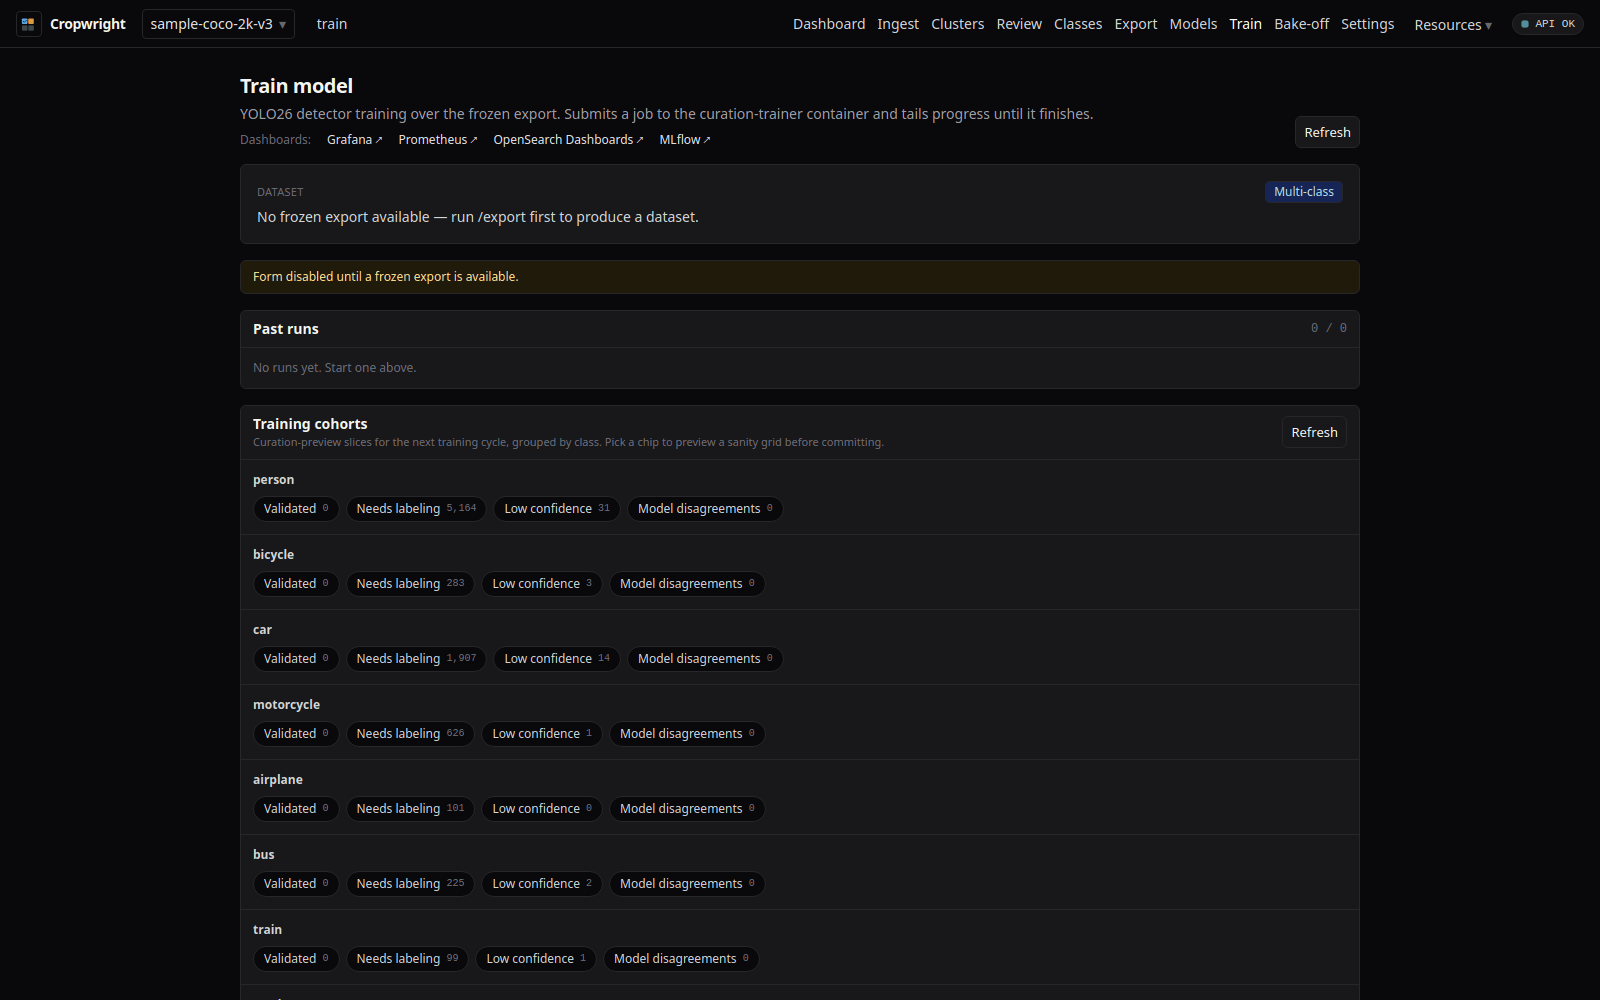Screen dimensions: 1600x1000
Task: Choose airplane Model disagreements chip
Action: [687, 809]
